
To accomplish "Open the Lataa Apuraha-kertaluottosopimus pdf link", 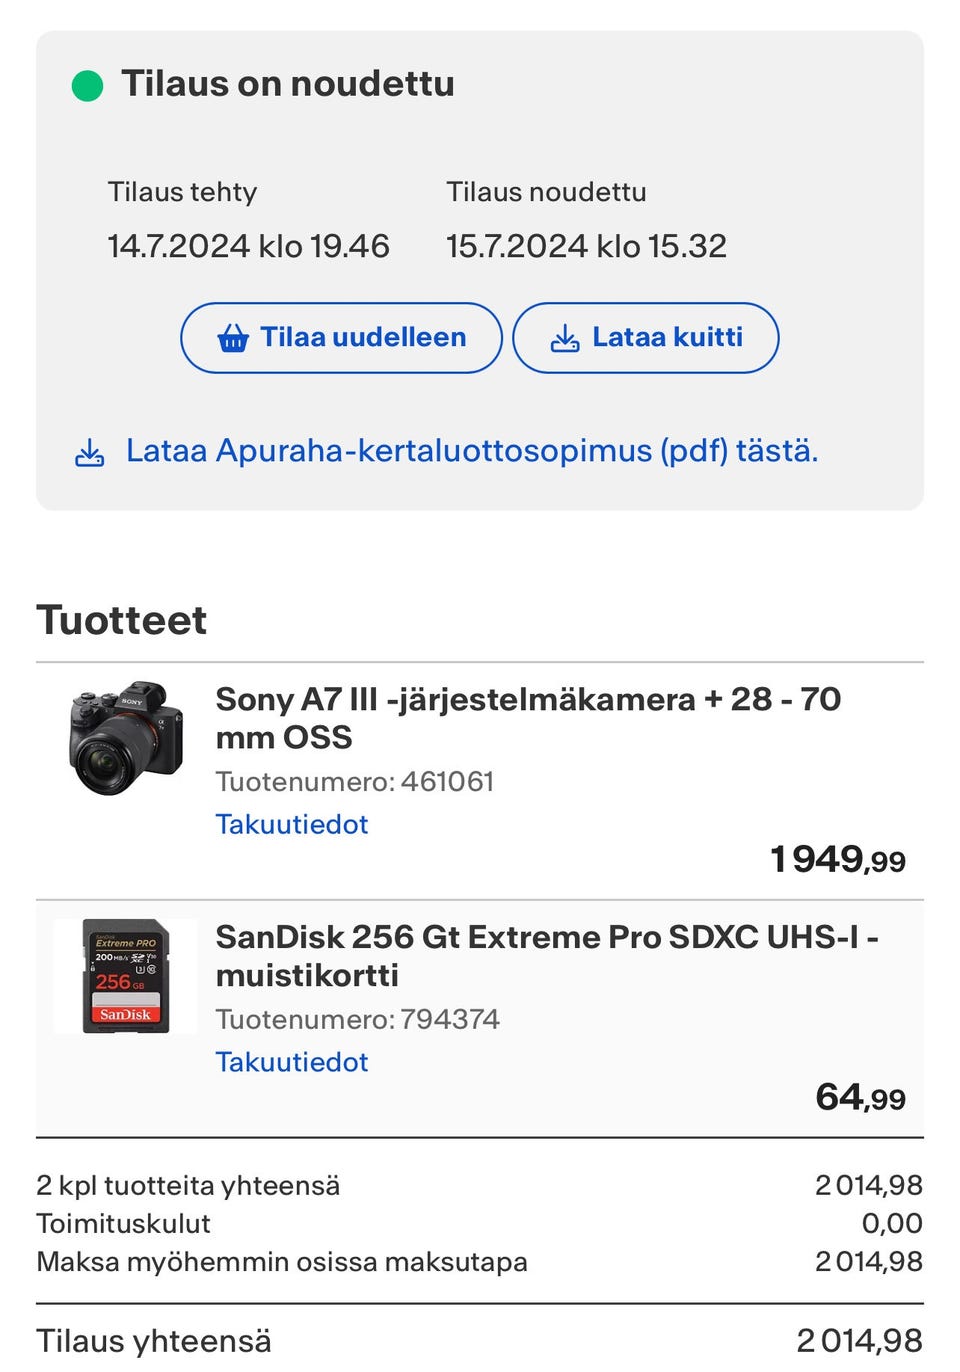I will (x=471, y=451).
